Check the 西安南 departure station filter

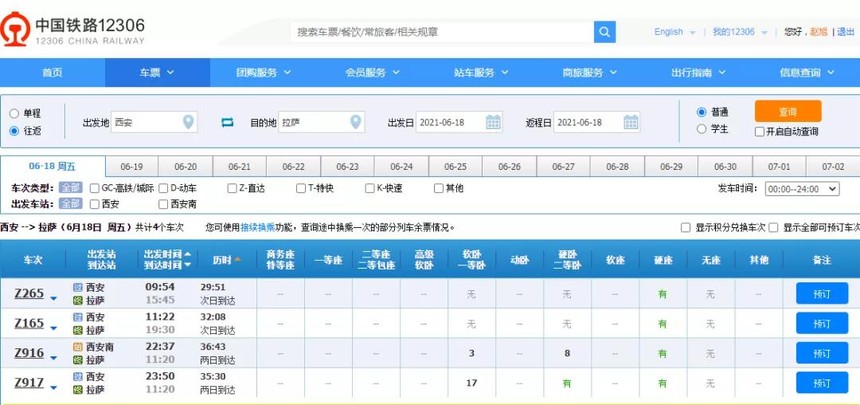(x=163, y=204)
